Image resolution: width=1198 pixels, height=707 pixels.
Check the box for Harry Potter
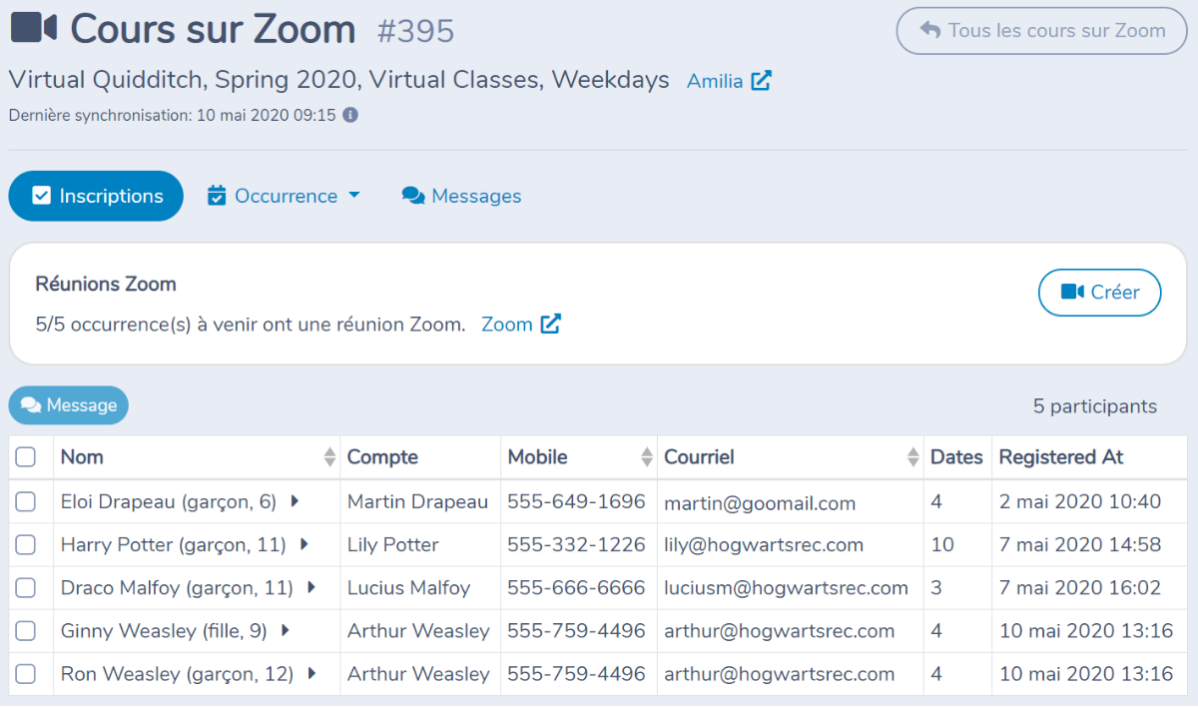pyautogui.click(x=26, y=544)
